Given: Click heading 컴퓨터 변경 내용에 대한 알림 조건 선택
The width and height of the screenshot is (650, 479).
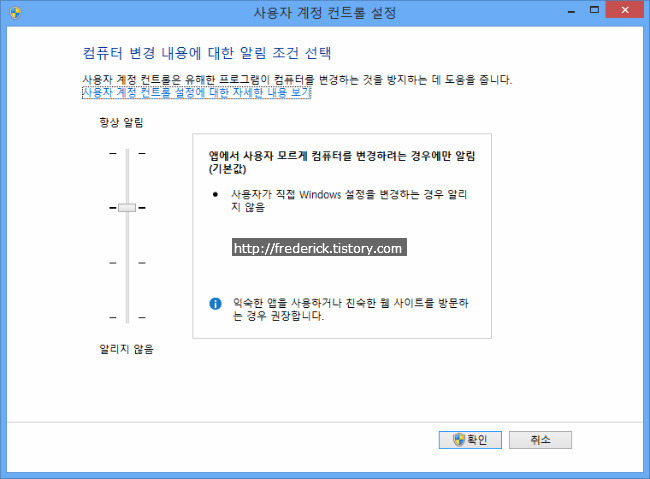Looking at the screenshot, I should pyautogui.click(x=207, y=53).
